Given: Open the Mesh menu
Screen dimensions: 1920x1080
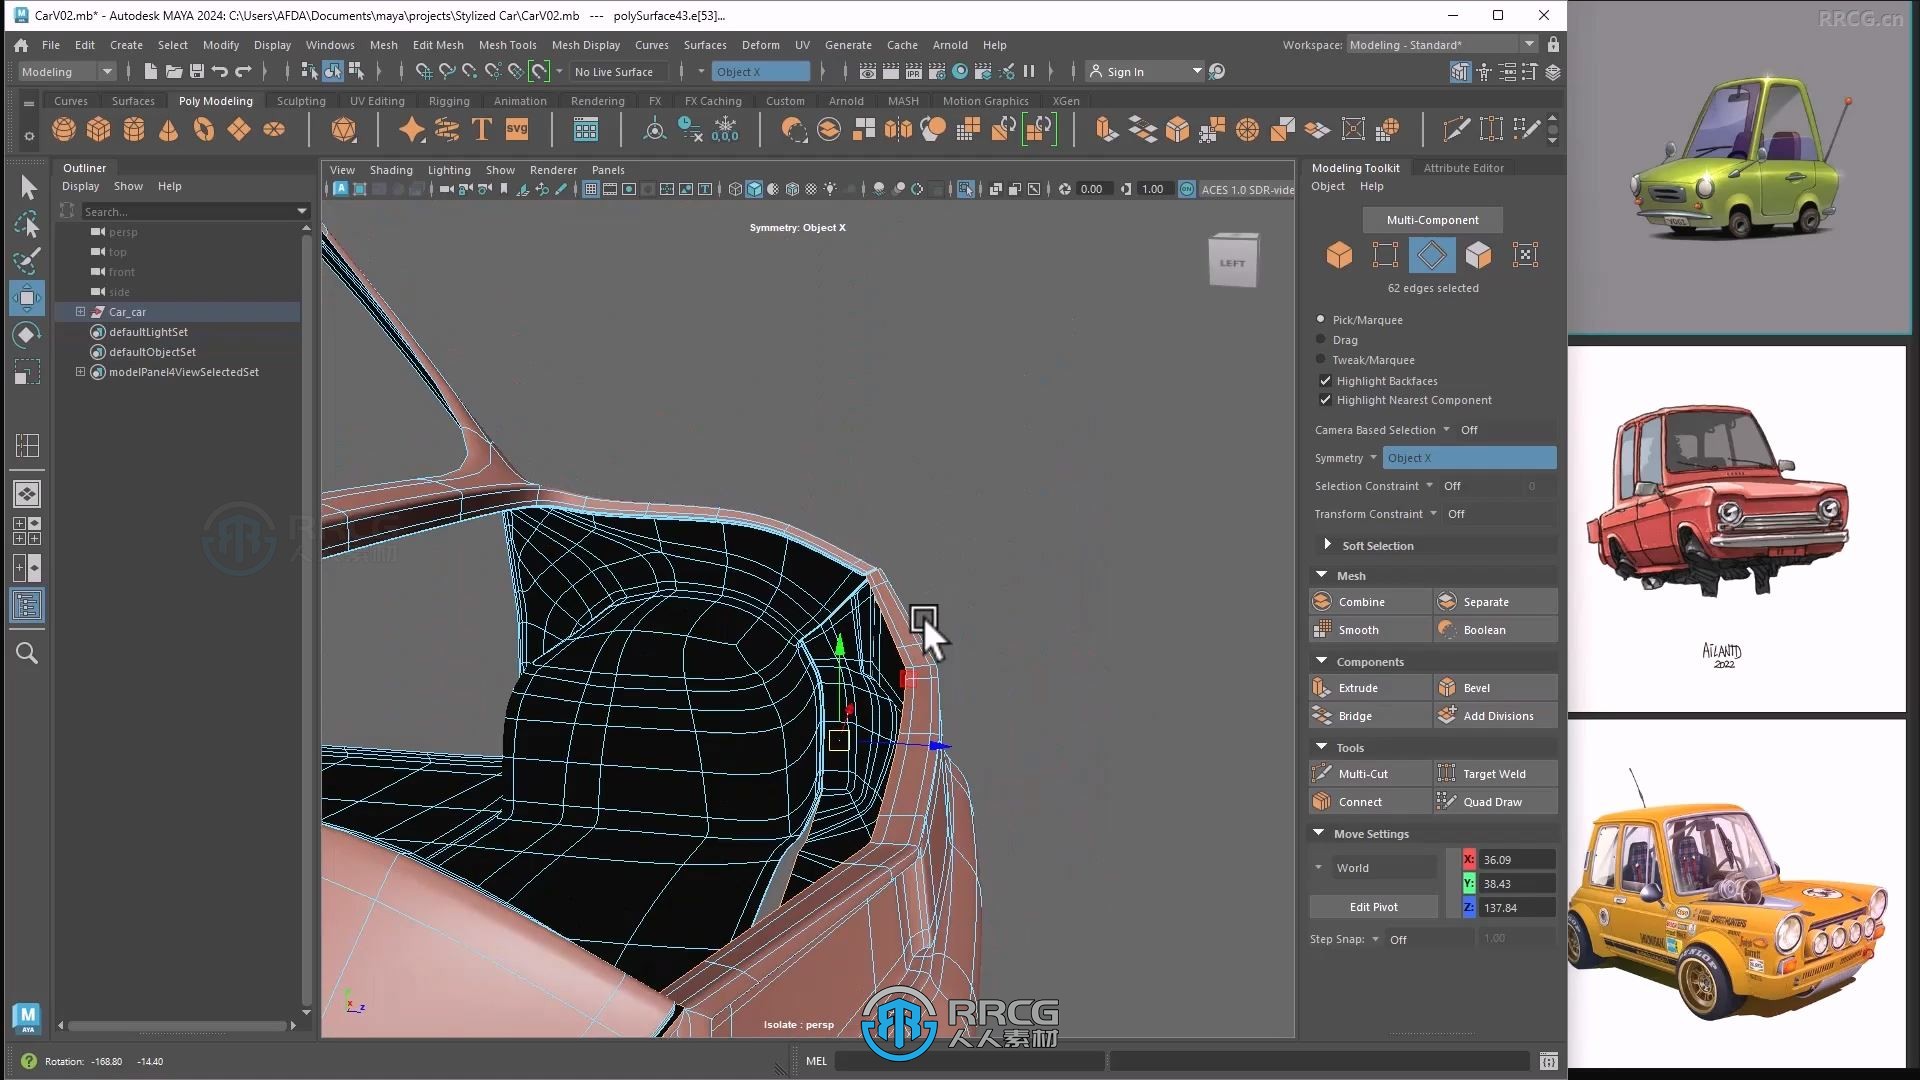Looking at the screenshot, I should tap(382, 45).
